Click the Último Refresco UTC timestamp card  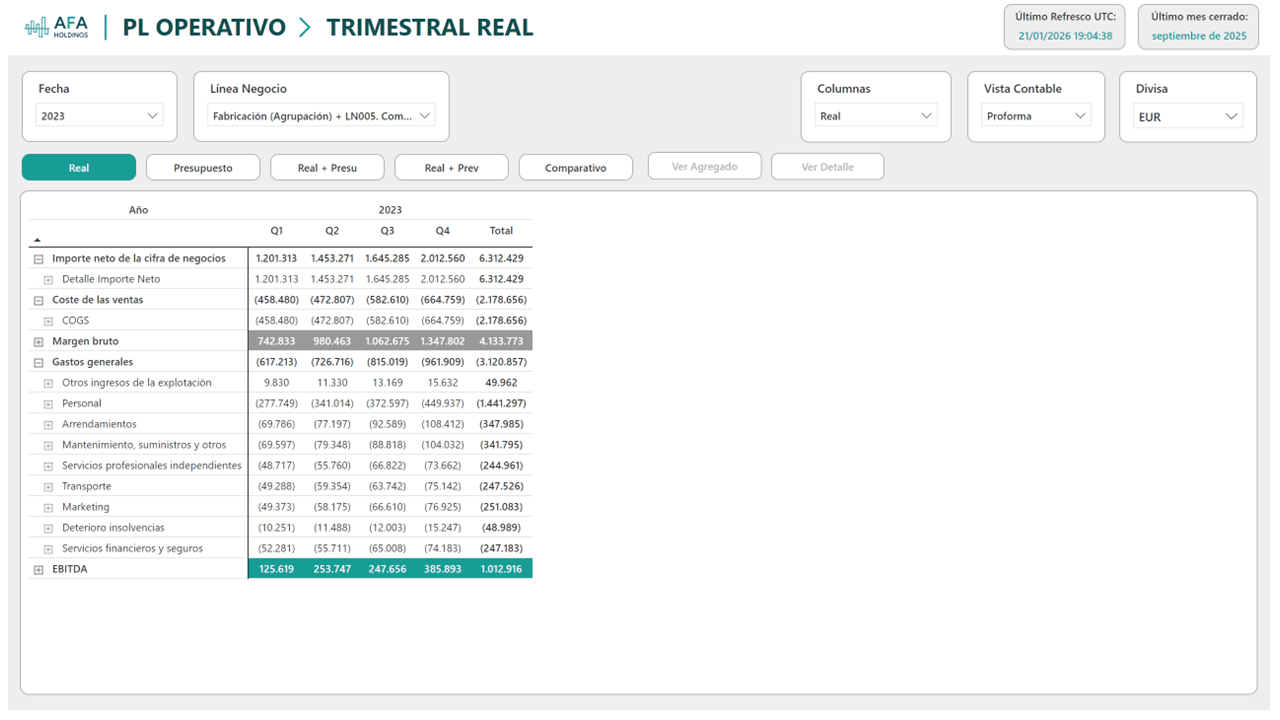1065,26
